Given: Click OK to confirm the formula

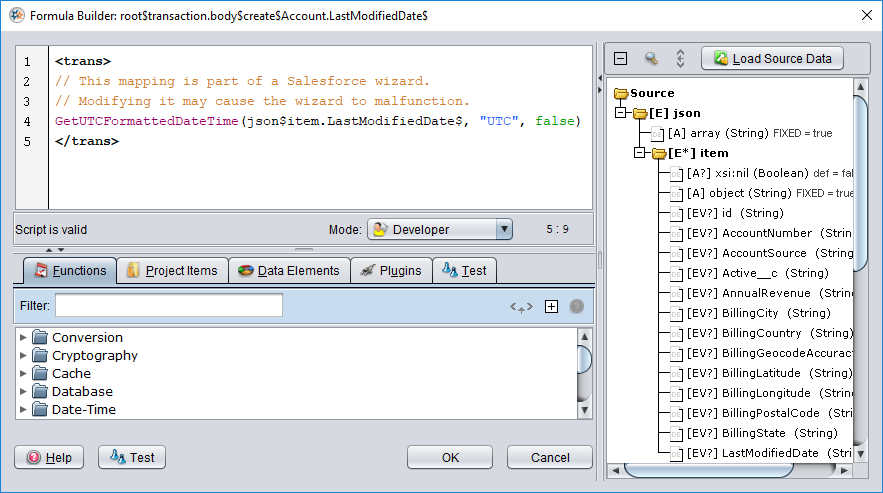Looking at the screenshot, I should (x=450, y=457).
